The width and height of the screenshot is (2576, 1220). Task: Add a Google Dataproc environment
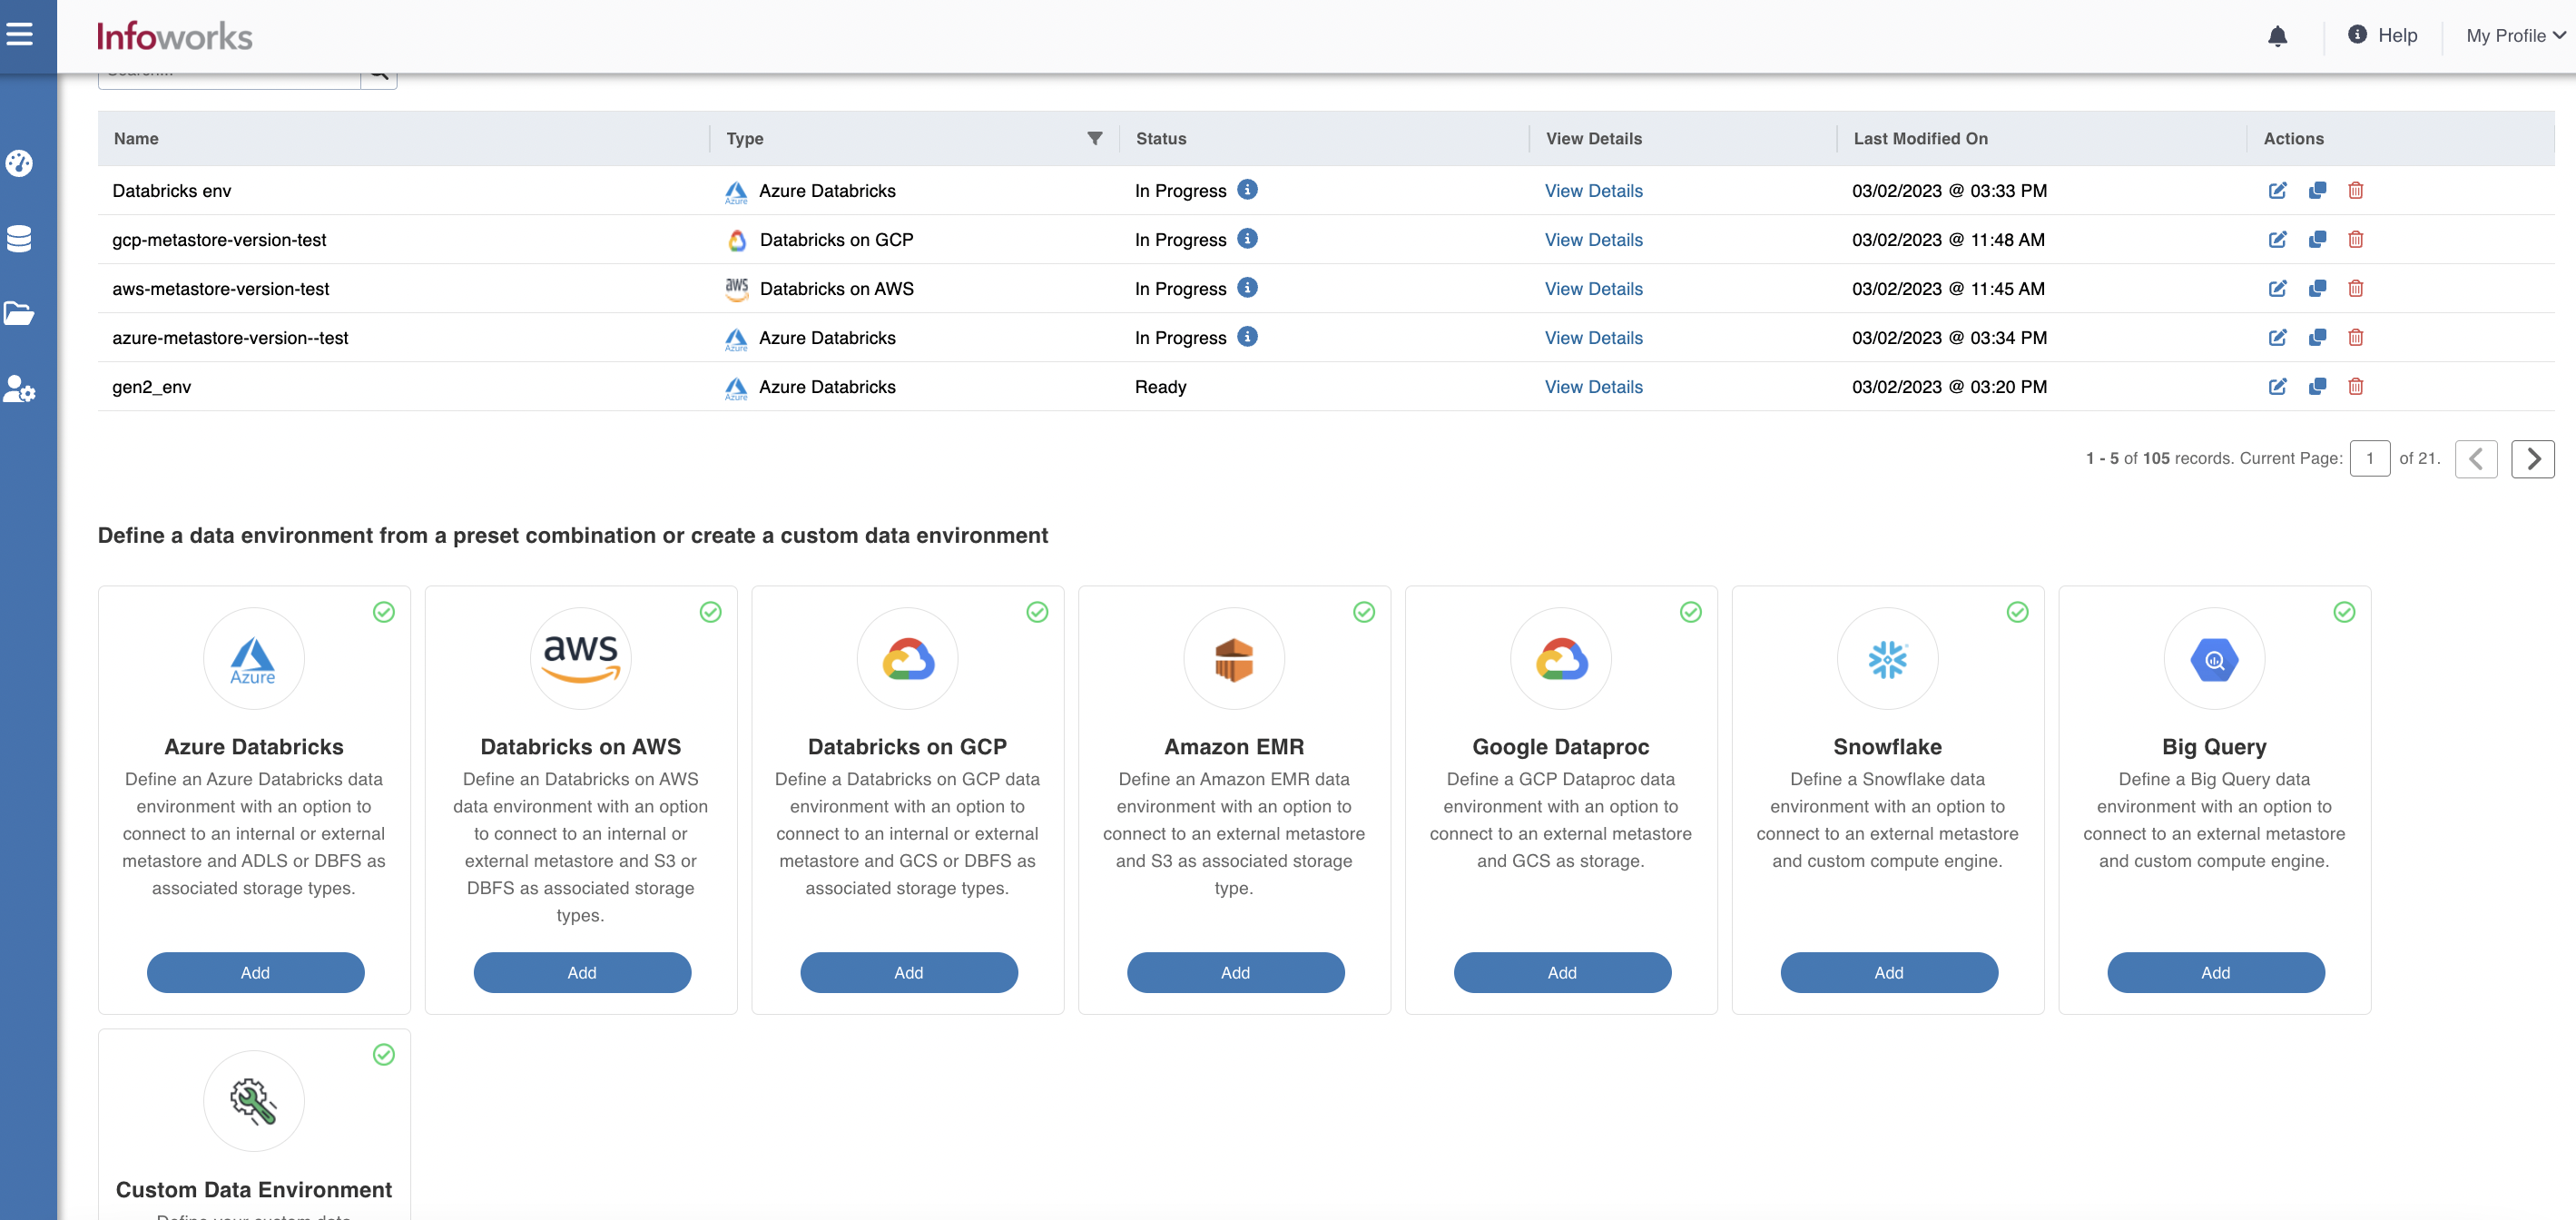(x=1562, y=971)
